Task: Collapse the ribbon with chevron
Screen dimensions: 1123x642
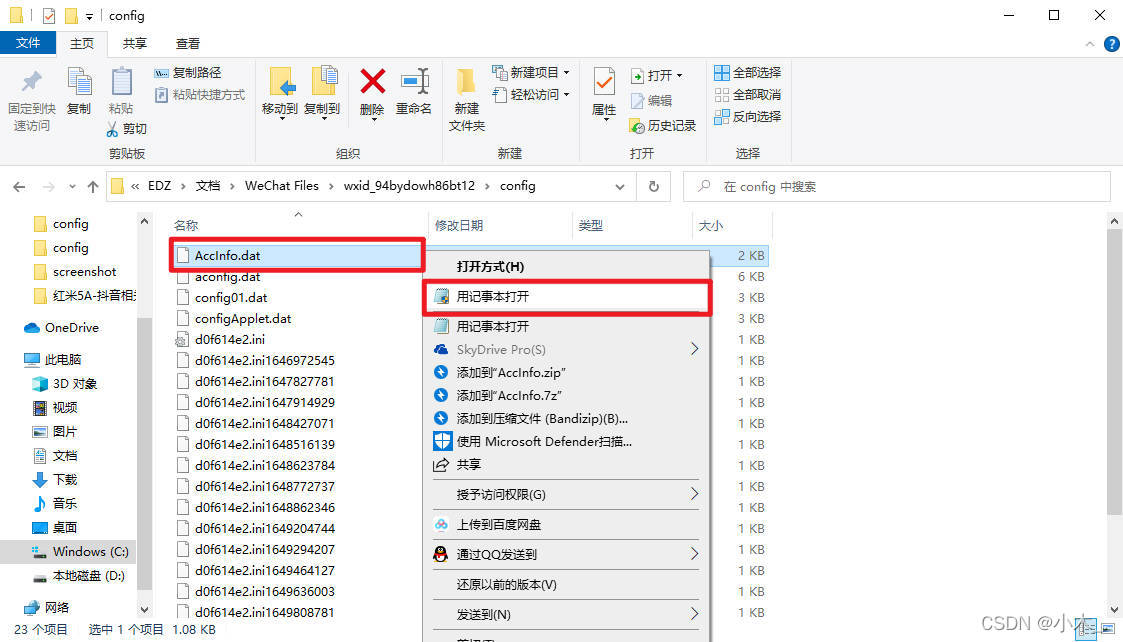Action: tap(1090, 44)
